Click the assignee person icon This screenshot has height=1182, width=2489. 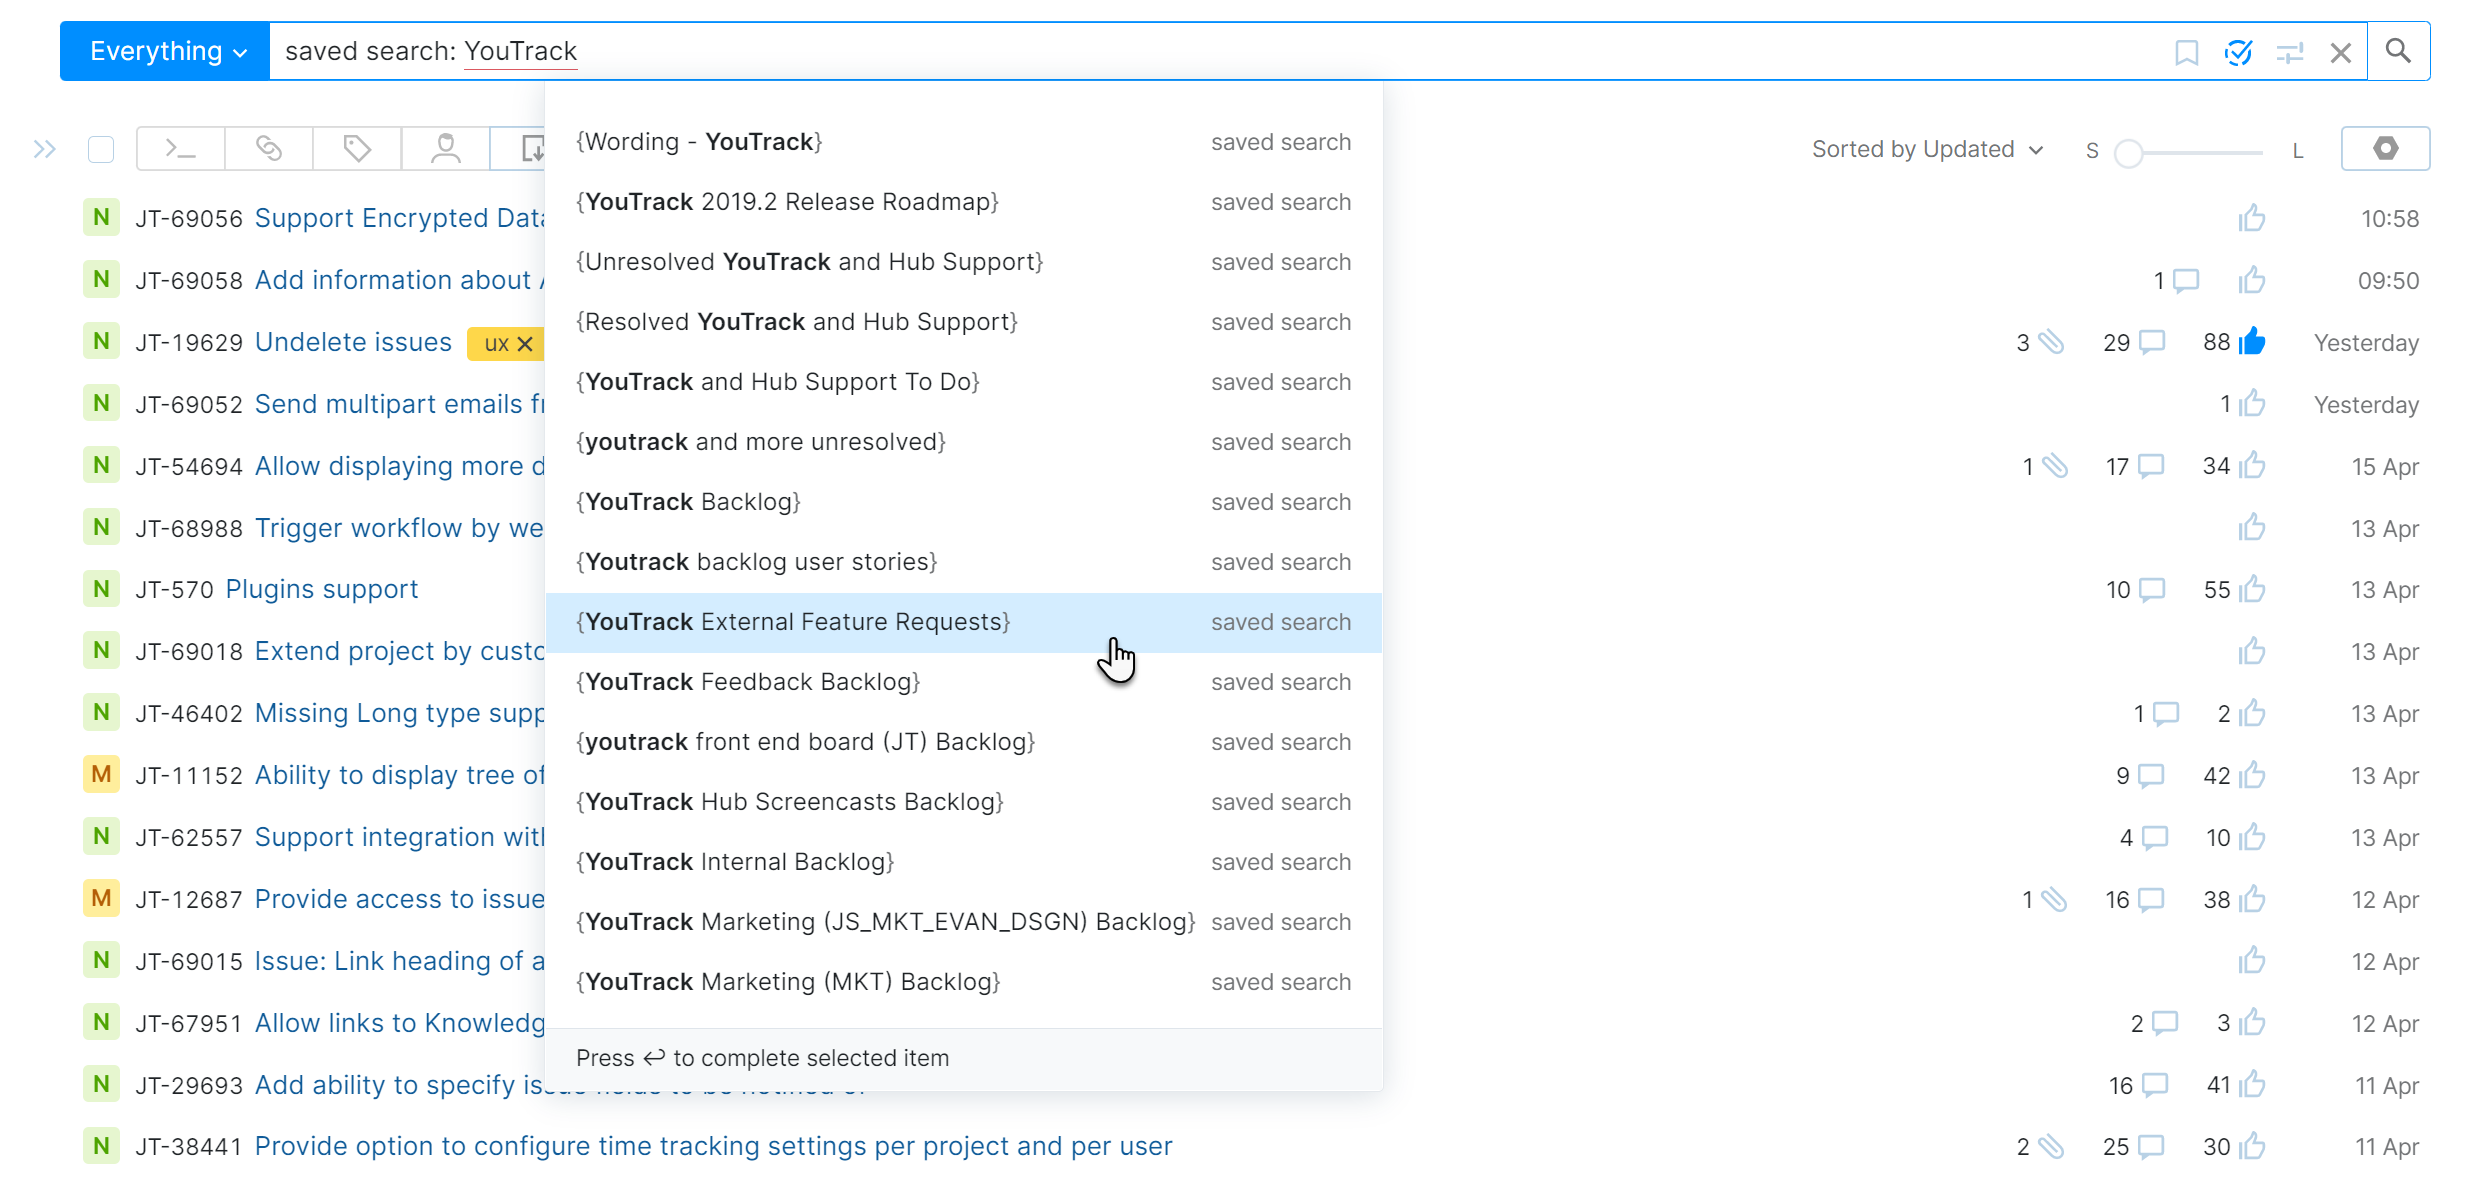pos(444,148)
